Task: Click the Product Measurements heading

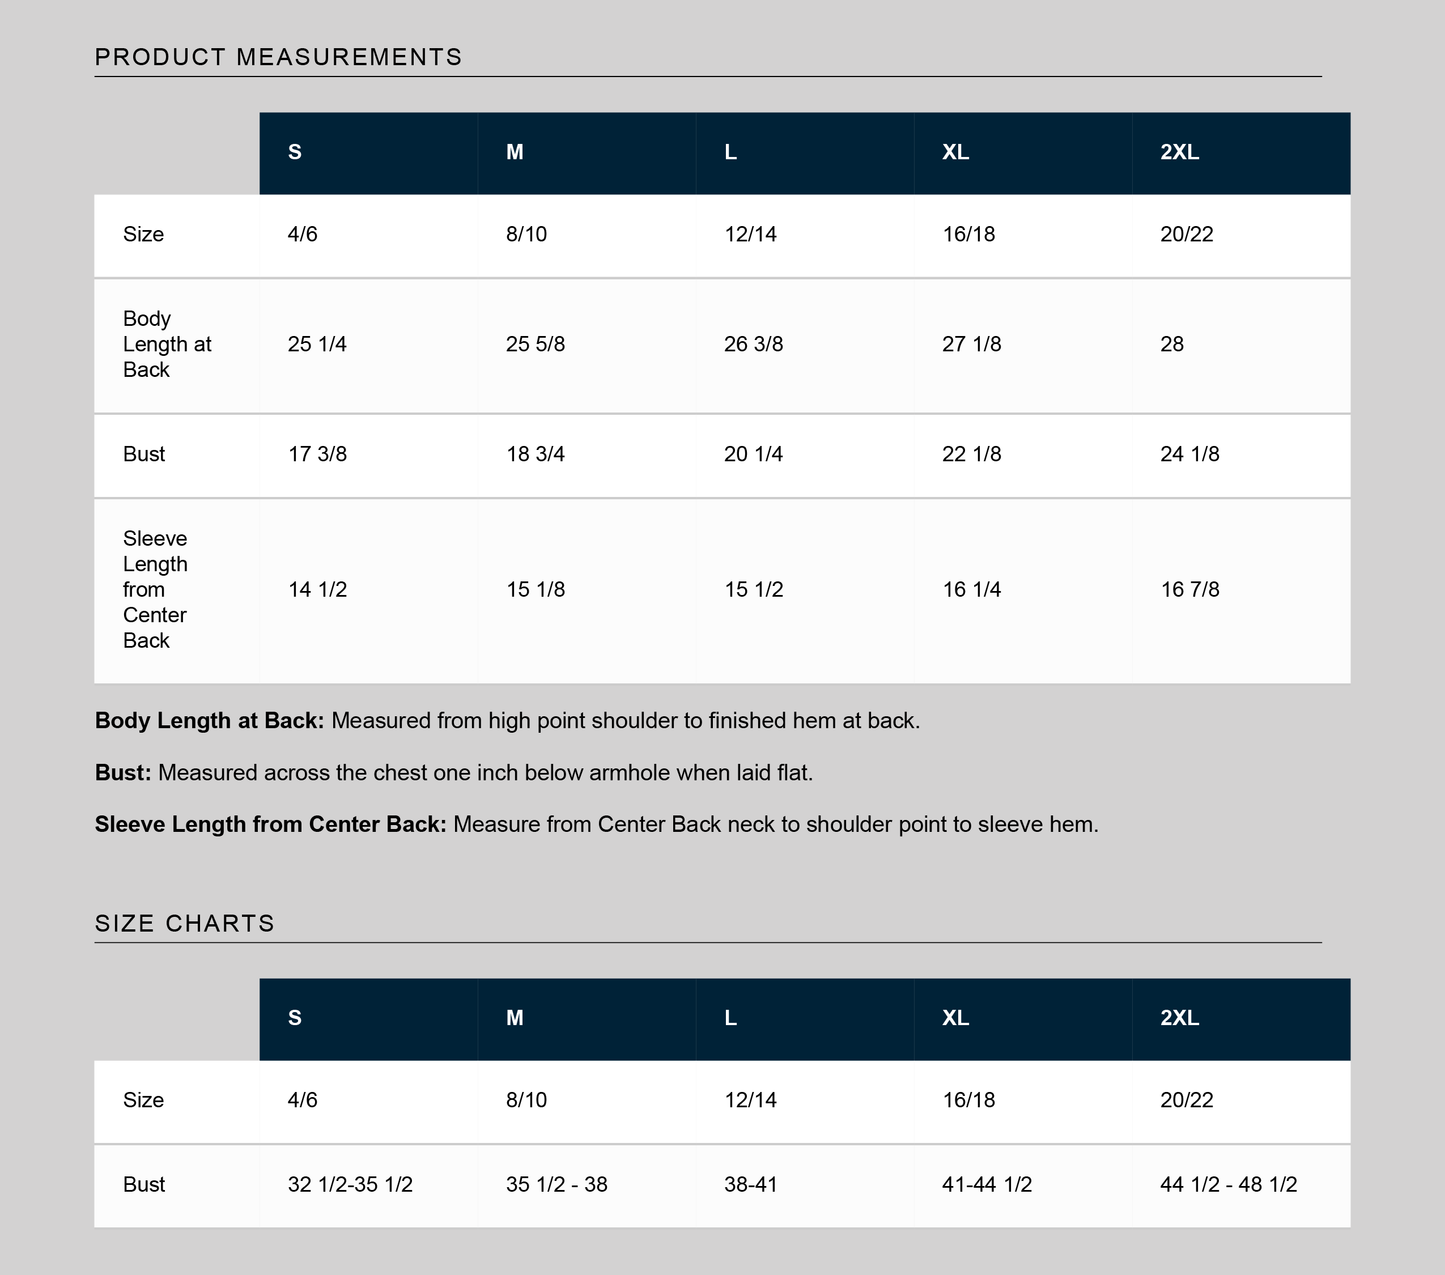Action: click(278, 57)
